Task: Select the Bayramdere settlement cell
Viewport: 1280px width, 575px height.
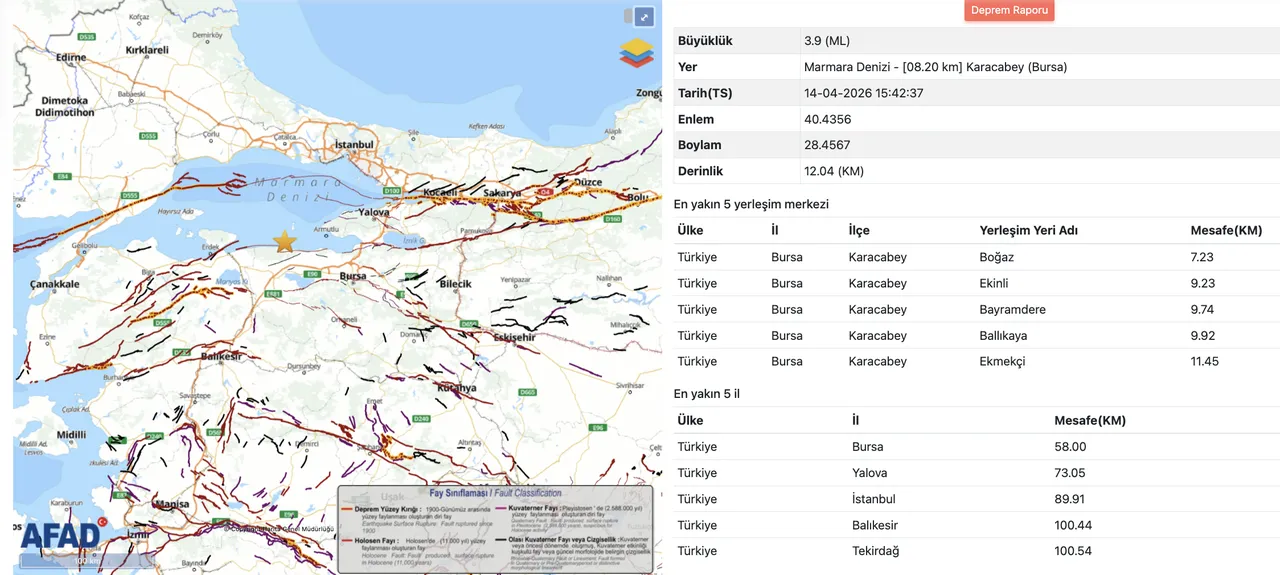Action: (x=1013, y=309)
